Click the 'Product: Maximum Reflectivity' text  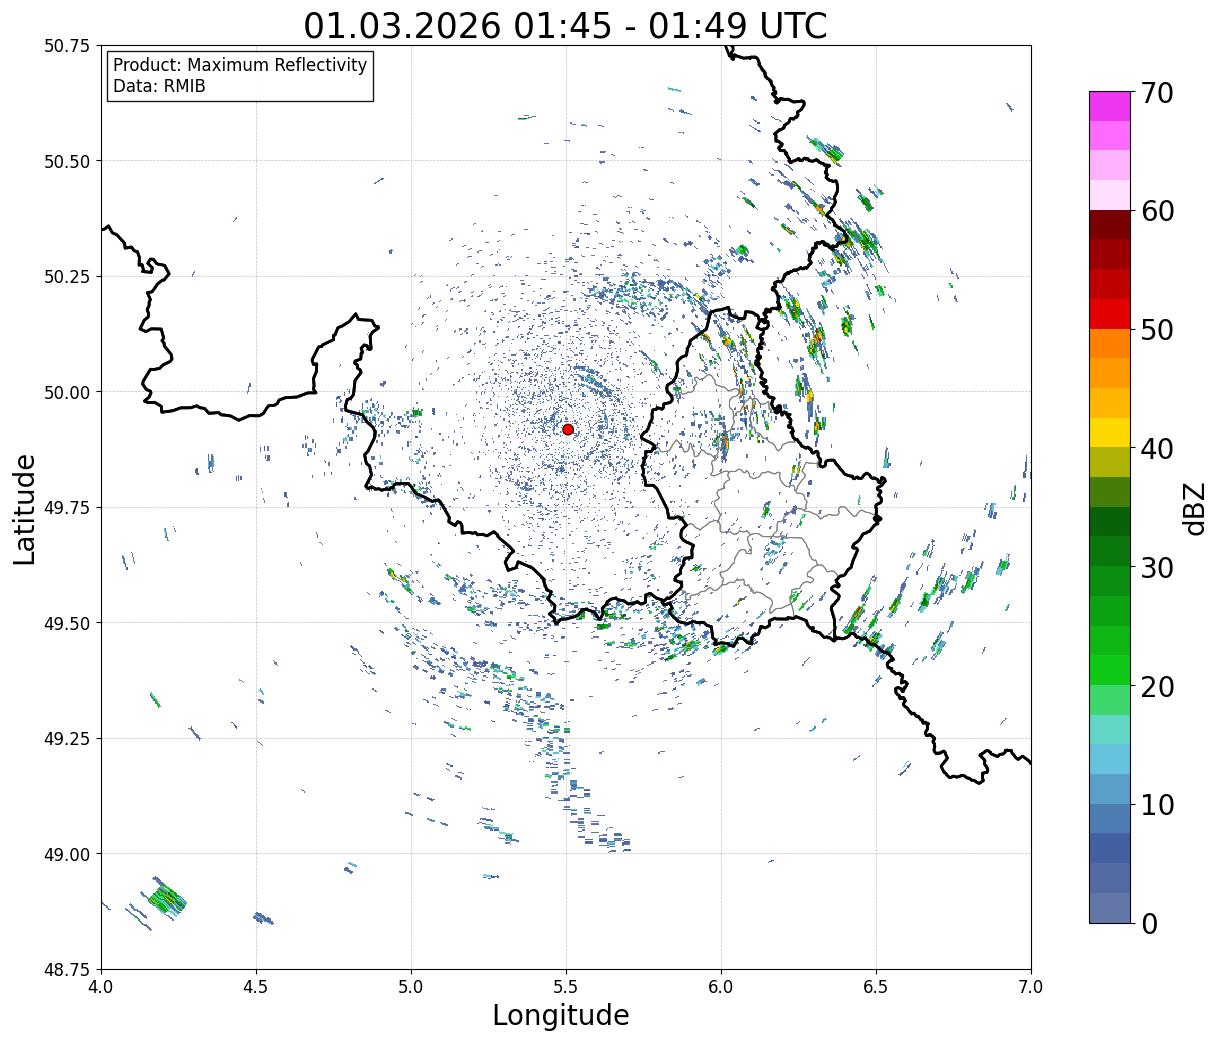(240, 65)
